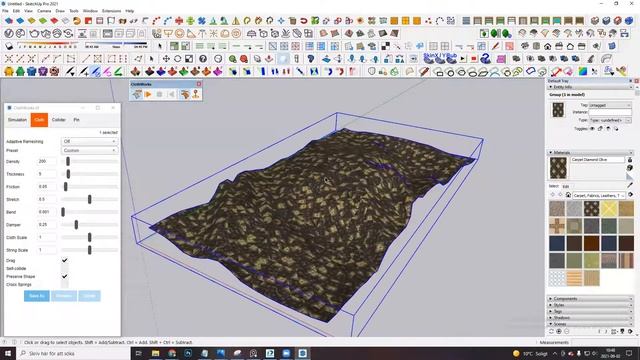Toggle the Cross Springs checkbox

click(64, 284)
